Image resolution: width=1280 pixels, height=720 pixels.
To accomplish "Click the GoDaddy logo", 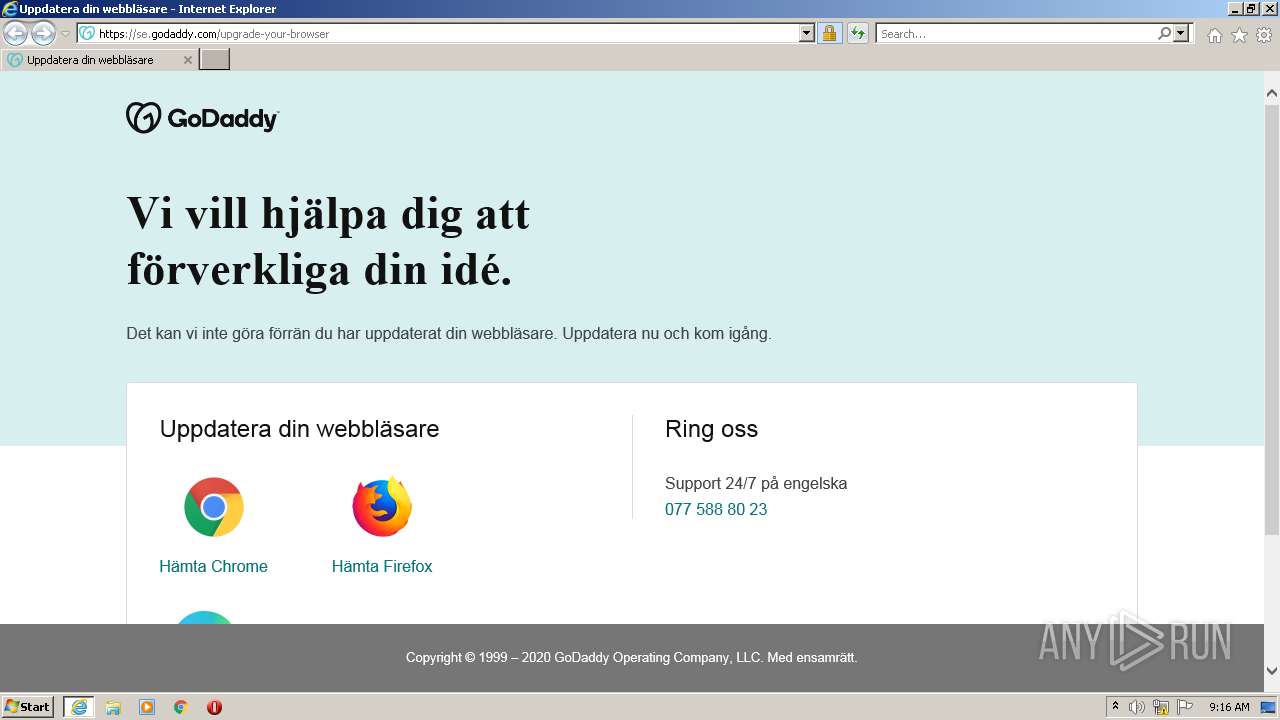I will click(x=202, y=118).
